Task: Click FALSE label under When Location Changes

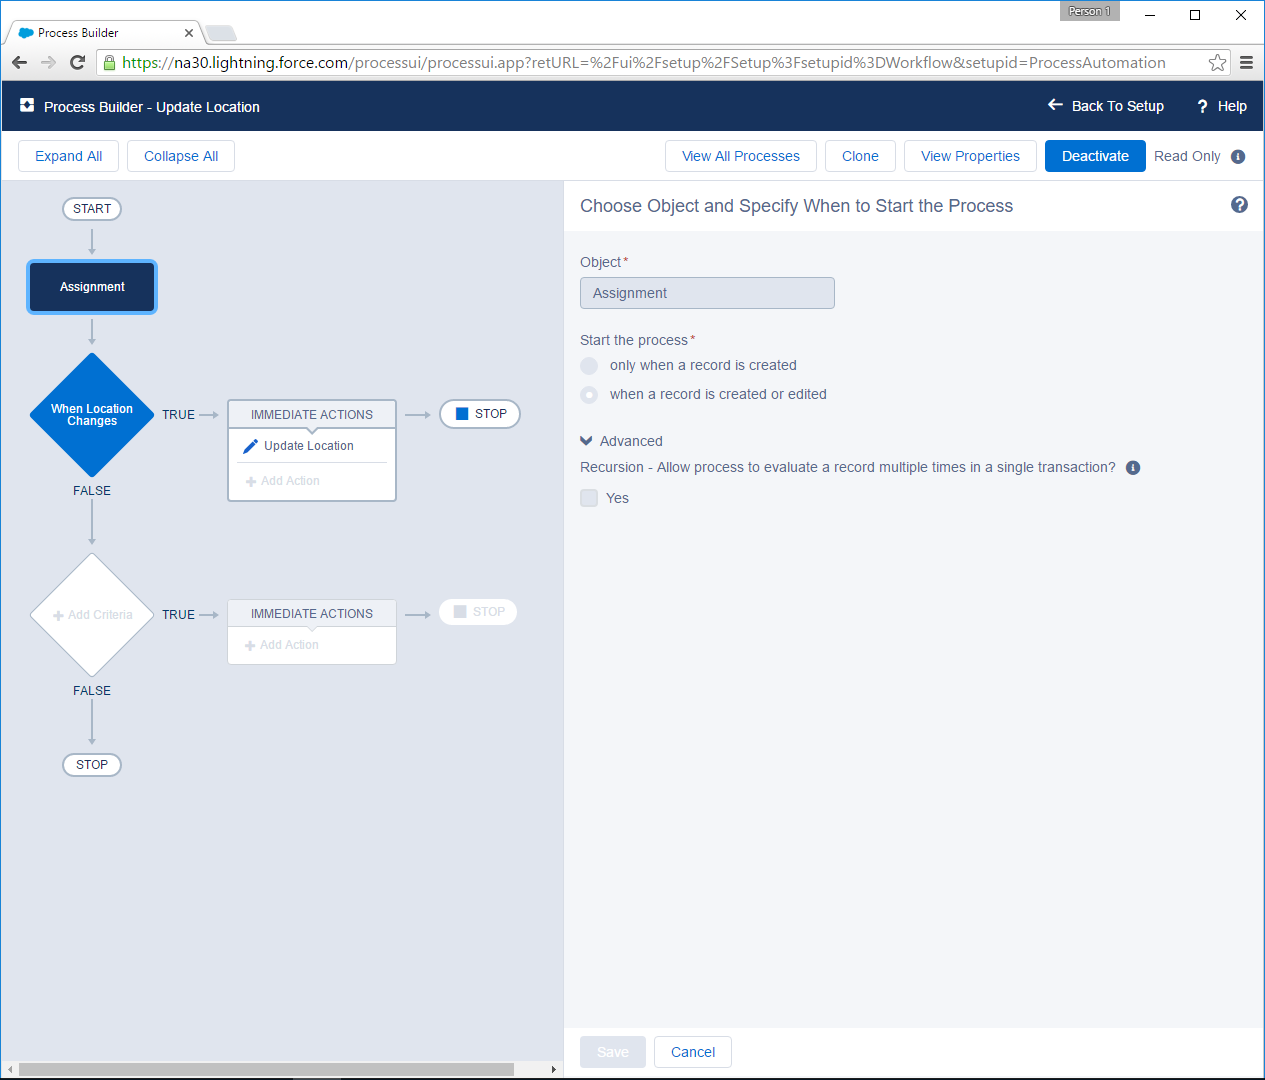Action: pos(92,491)
